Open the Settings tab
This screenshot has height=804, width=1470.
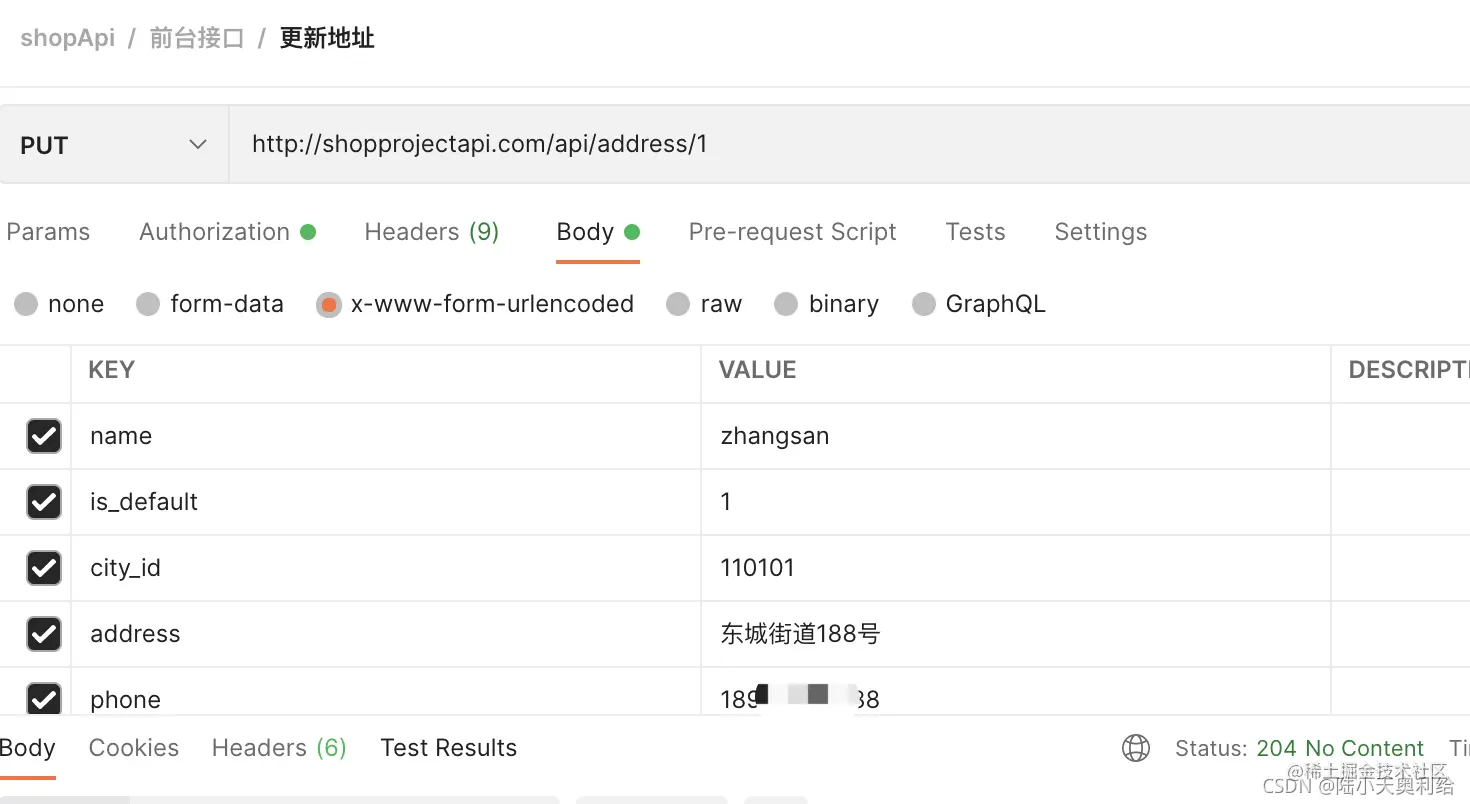tap(1100, 232)
